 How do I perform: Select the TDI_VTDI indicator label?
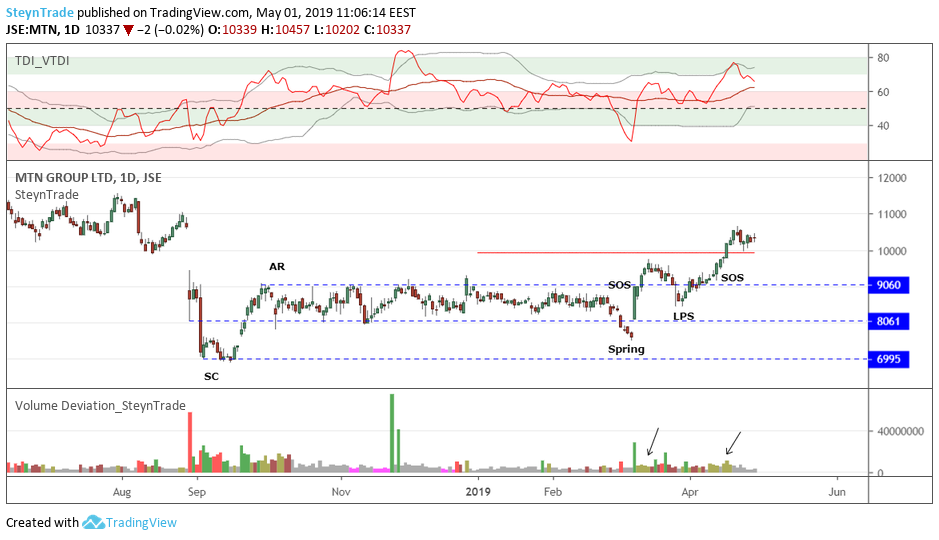pyautogui.click(x=43, y=60)
